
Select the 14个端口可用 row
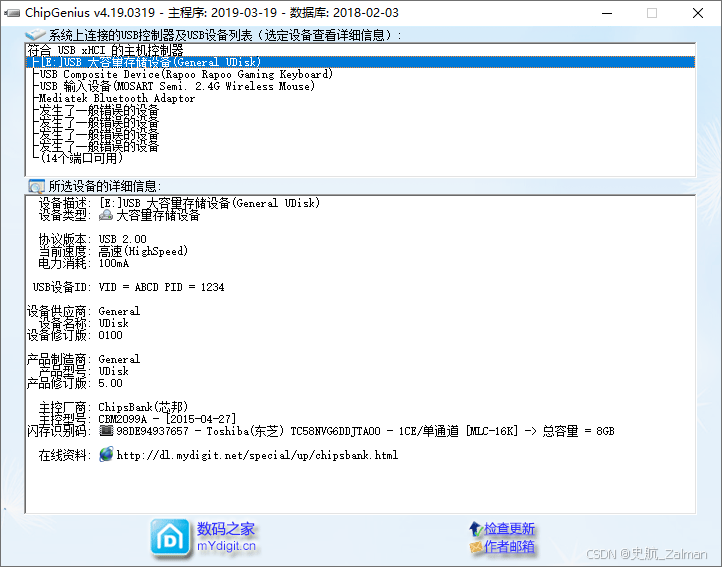tap(360, 158)
